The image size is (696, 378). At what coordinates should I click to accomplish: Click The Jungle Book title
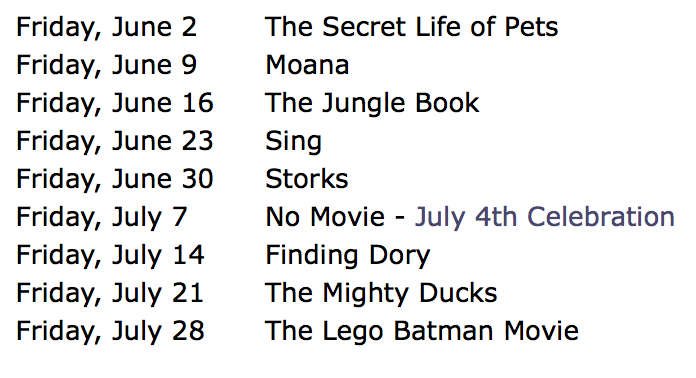pyautogui.click(x=372, y=104)
